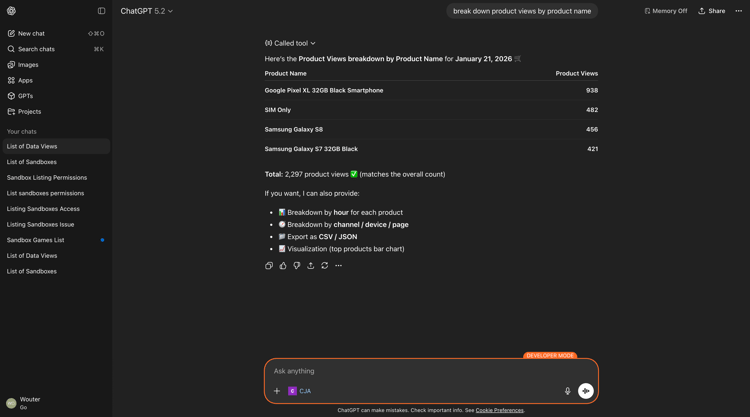750x417 pixels.
Task: Open the Projects section
Action: (x=56, y=111)
